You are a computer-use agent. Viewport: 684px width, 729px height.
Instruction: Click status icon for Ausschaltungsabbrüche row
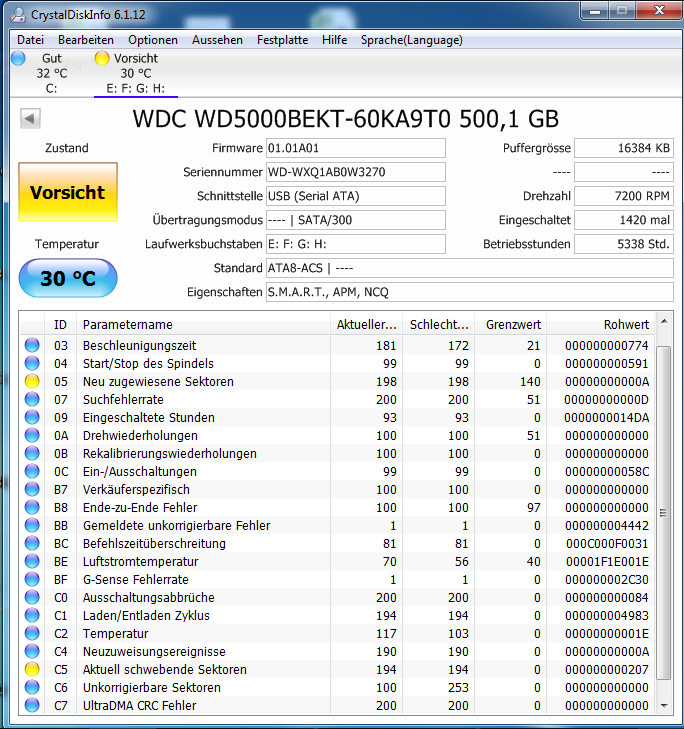point(32,597)
